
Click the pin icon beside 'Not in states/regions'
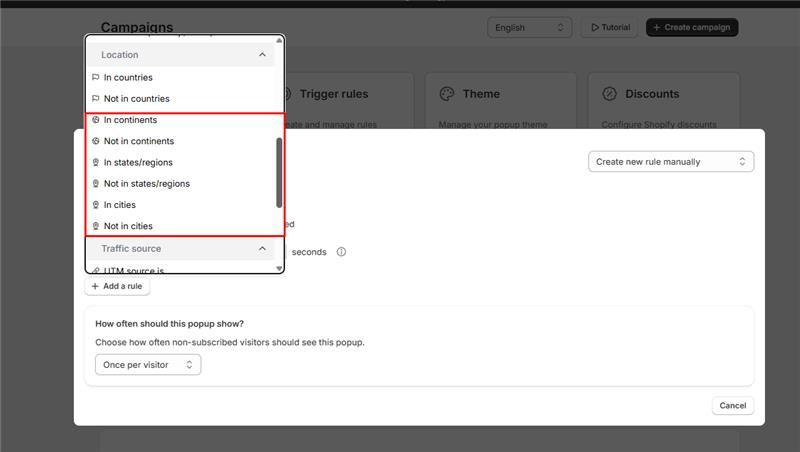(95, 184)
